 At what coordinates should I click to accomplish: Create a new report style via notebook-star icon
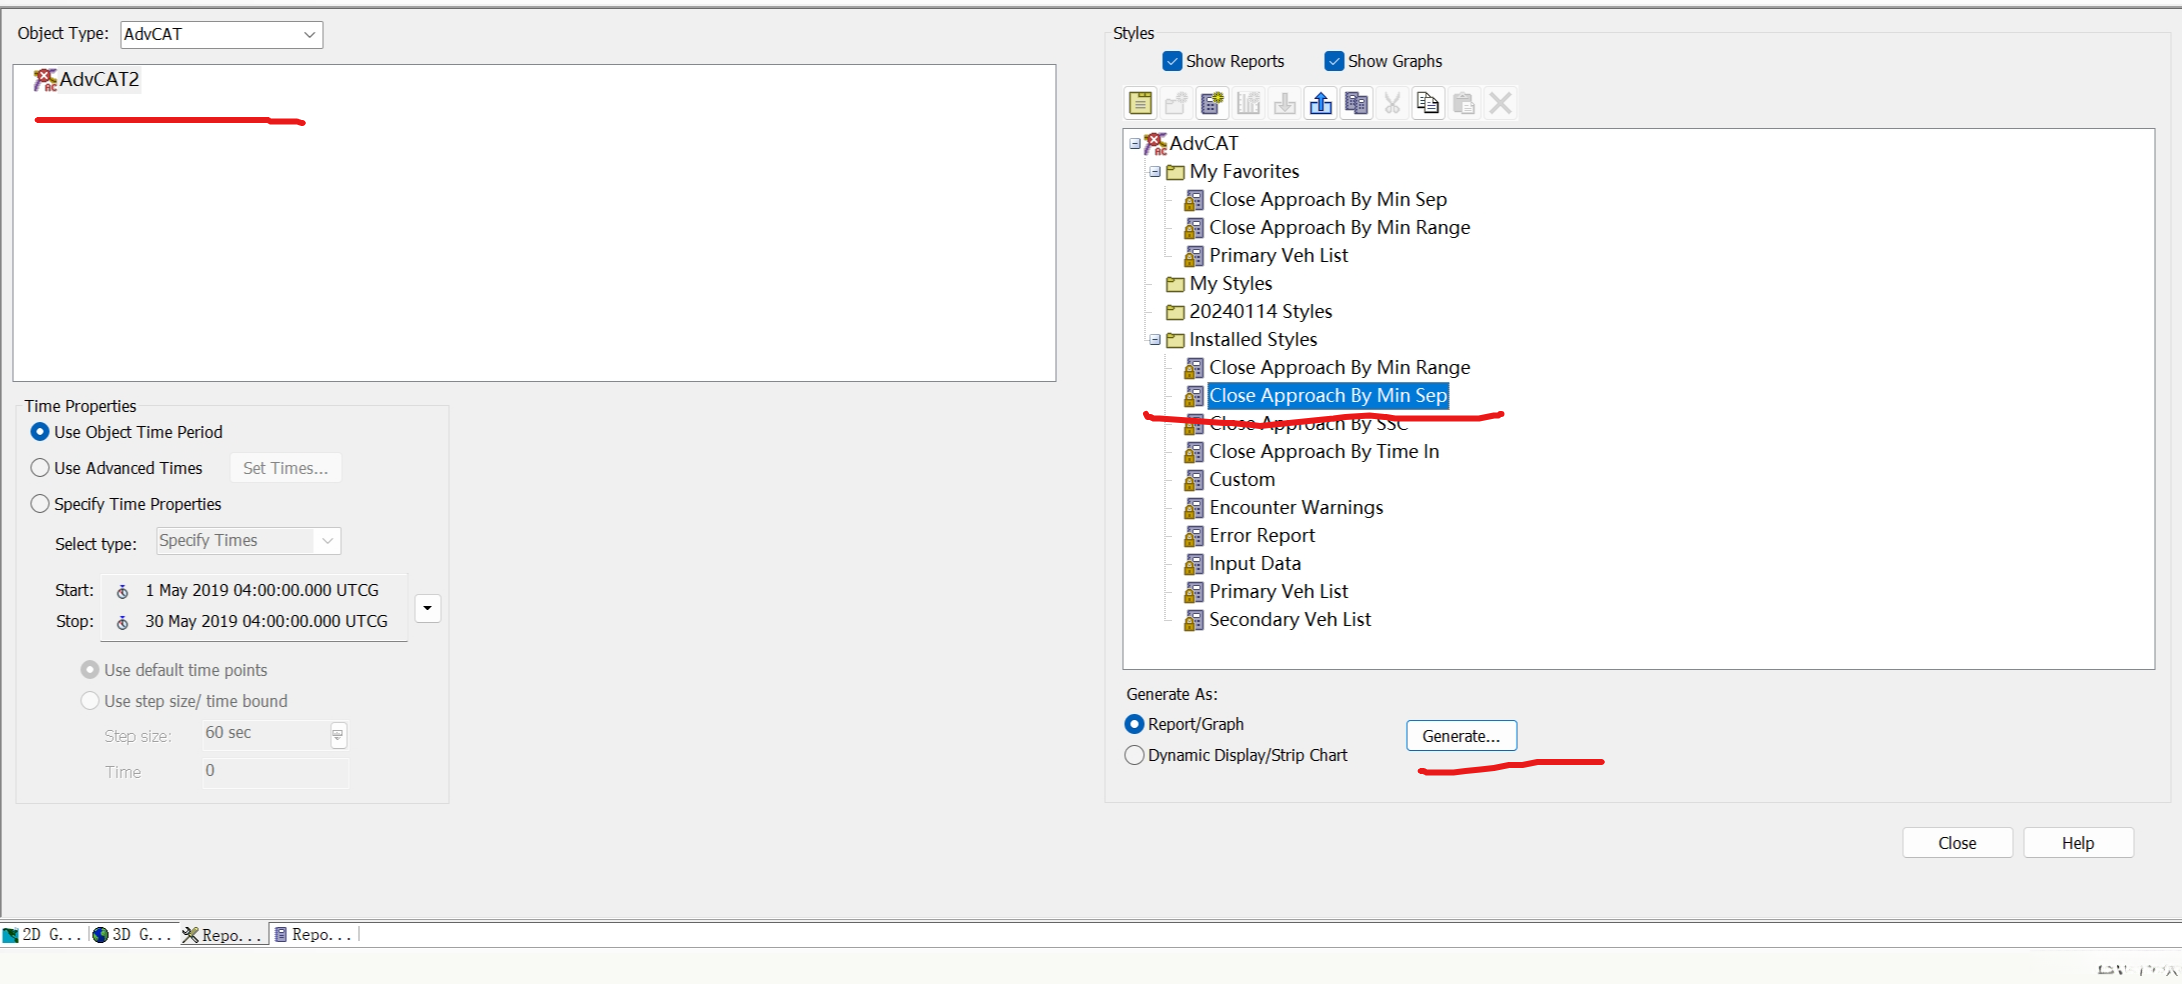tap(1212, 103)
